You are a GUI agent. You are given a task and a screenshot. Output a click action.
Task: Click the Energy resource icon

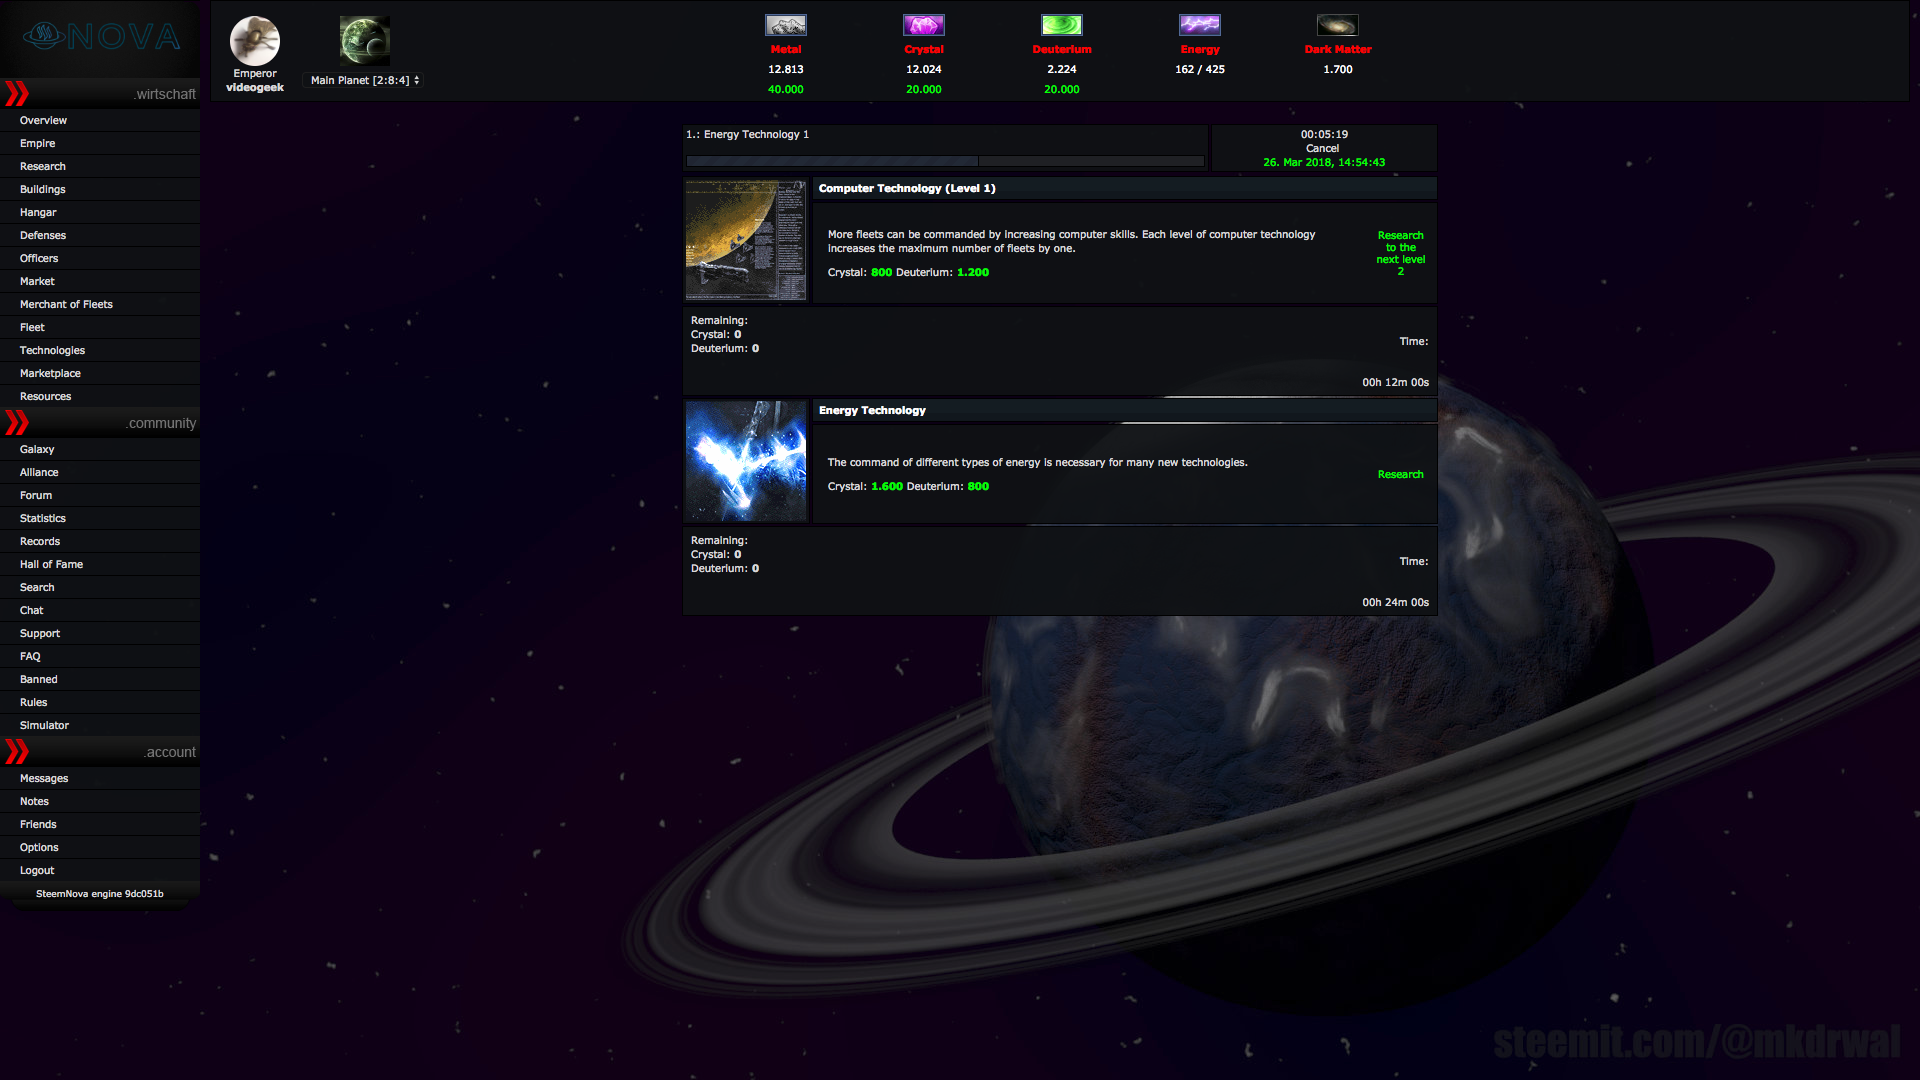click(1199, 24)
